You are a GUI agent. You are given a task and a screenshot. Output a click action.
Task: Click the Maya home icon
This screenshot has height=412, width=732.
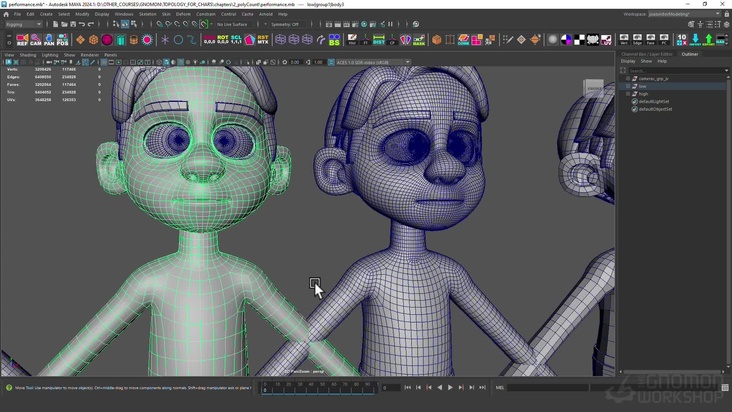coord(6,14)
